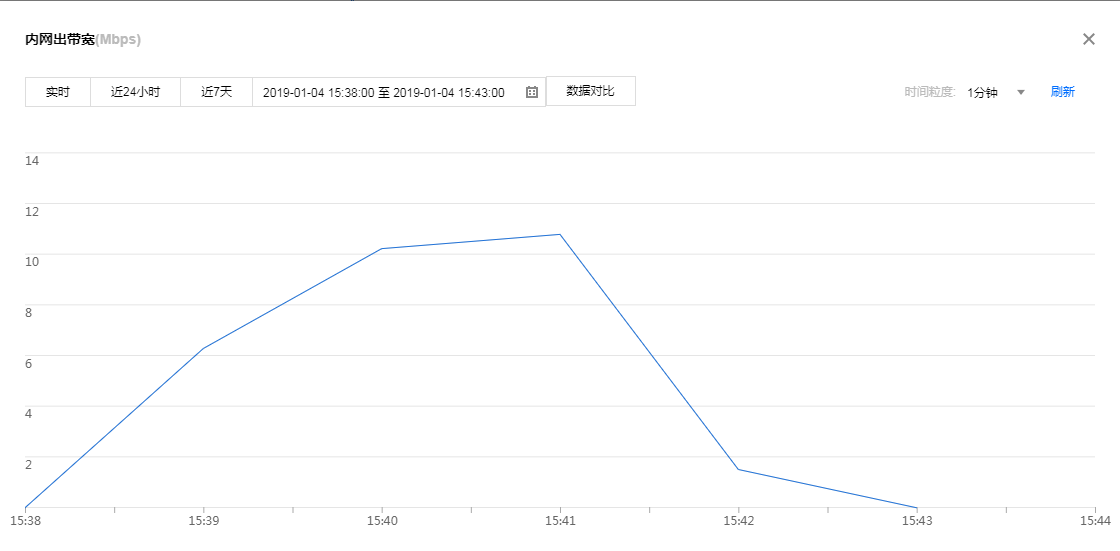Click the chart line point at 15:39
This screenshot has width=1120, height=551.
point(203,349)
